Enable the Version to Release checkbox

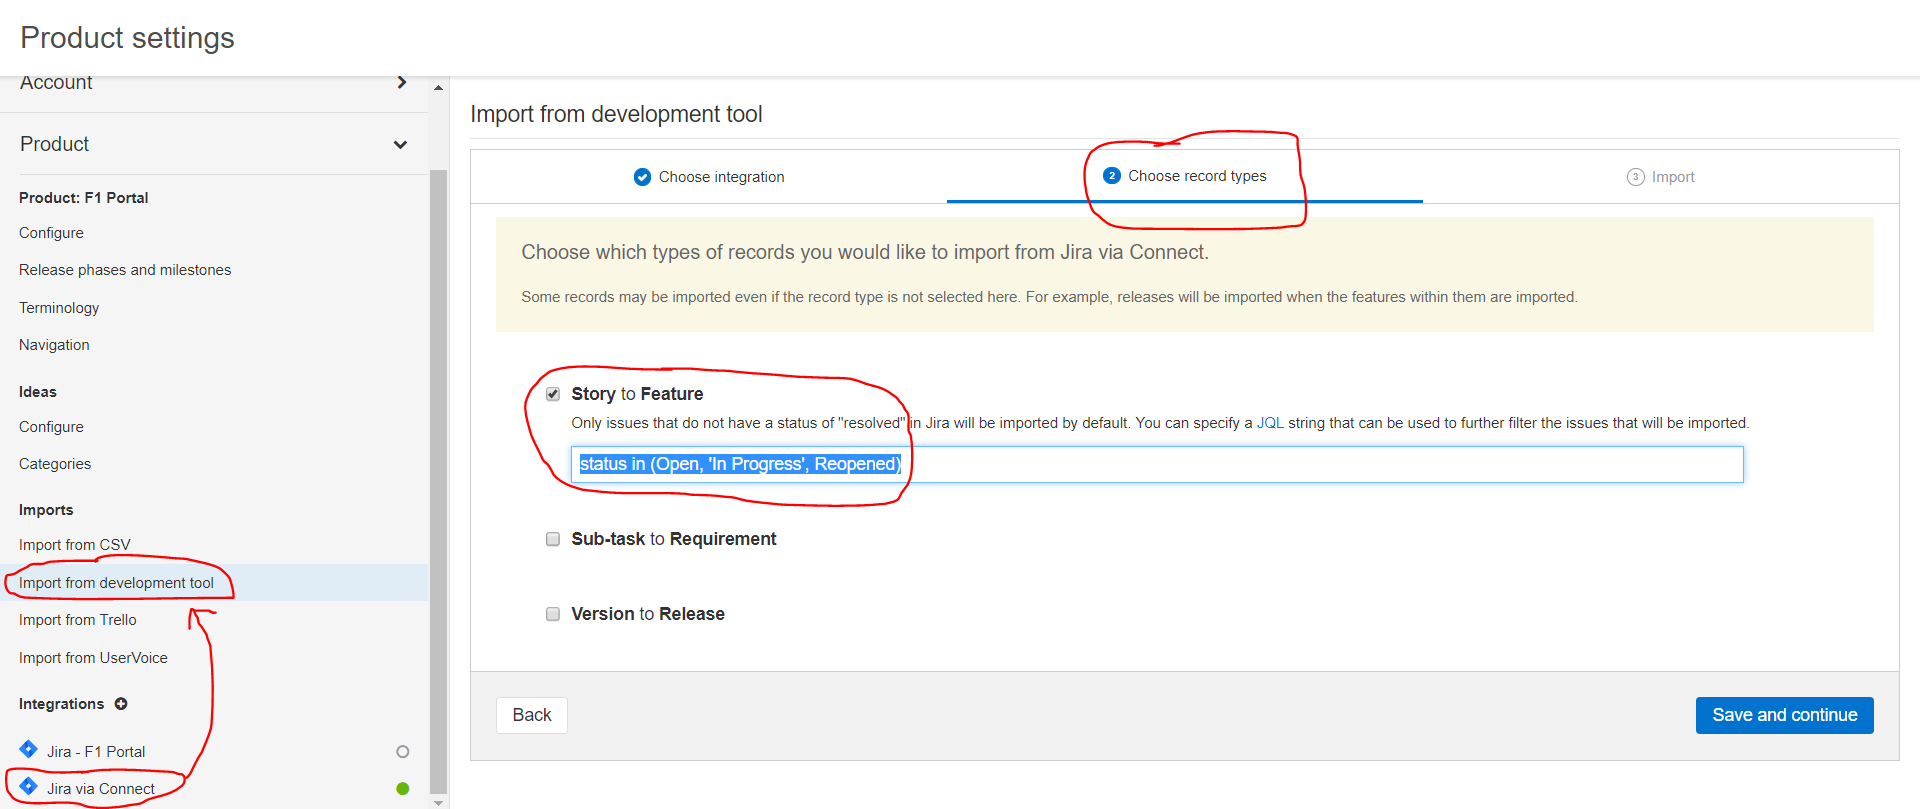click(553, 614)
